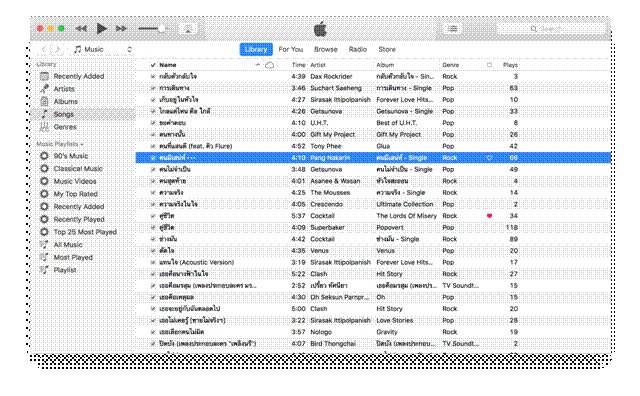Open the AirPlay output icon
640x396 pixels.
click(x=188, y=29)
